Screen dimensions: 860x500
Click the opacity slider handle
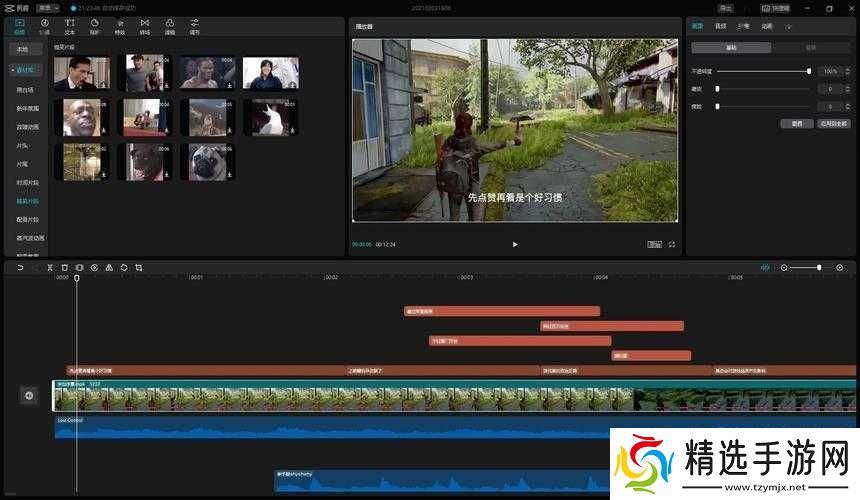[809, 72]
